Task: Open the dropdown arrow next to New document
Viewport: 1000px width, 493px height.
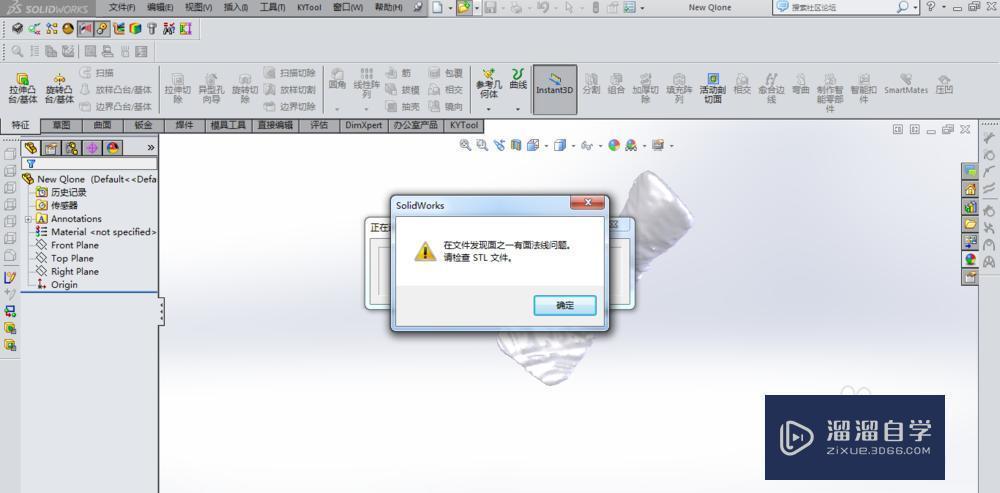Action: [450, 8]
